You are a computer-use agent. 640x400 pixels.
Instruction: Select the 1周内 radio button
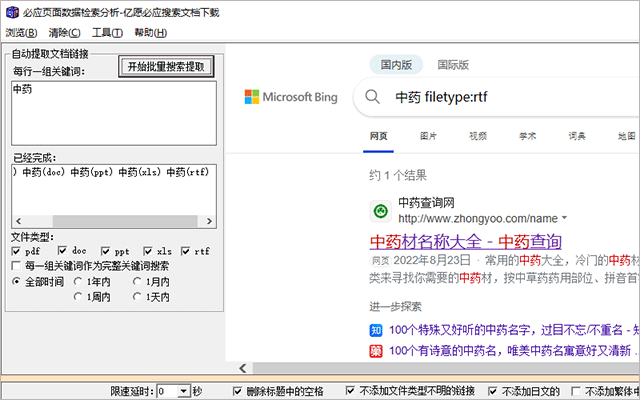pos(78,297)
